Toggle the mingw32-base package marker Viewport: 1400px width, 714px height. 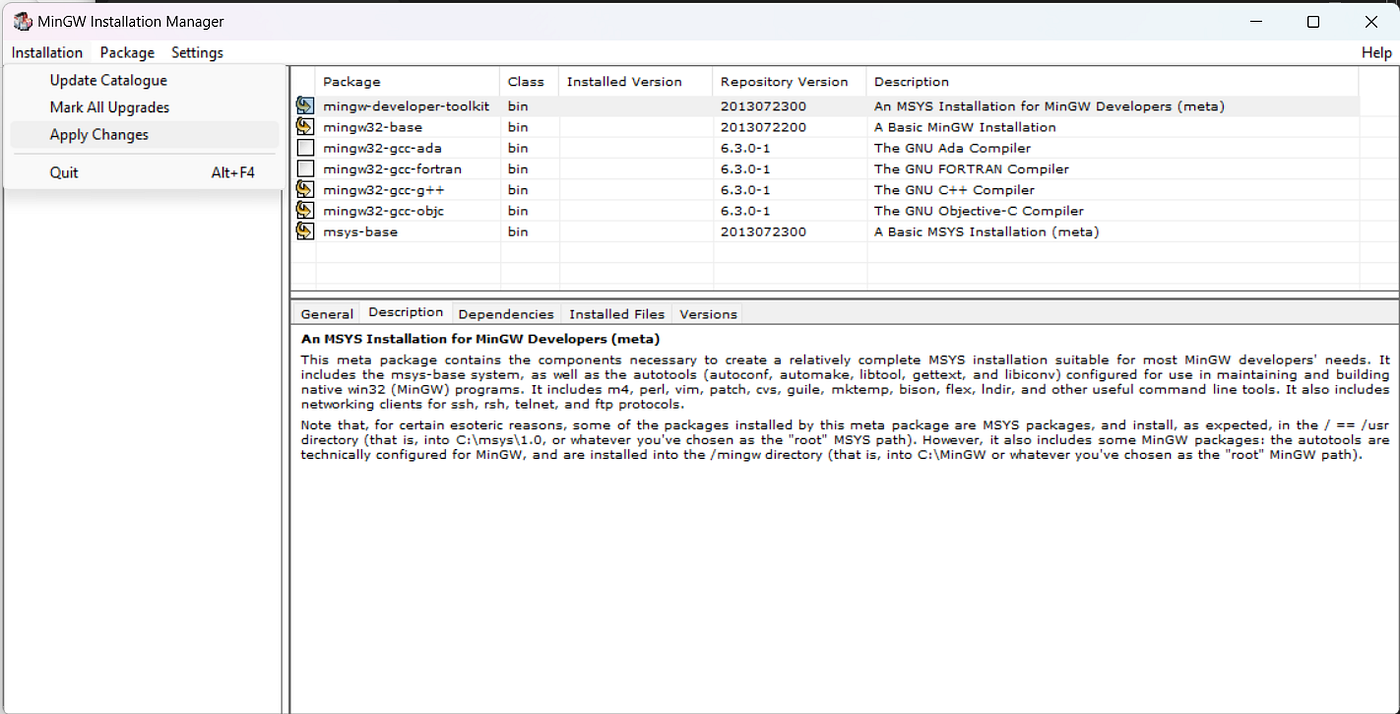coord(305,127)
